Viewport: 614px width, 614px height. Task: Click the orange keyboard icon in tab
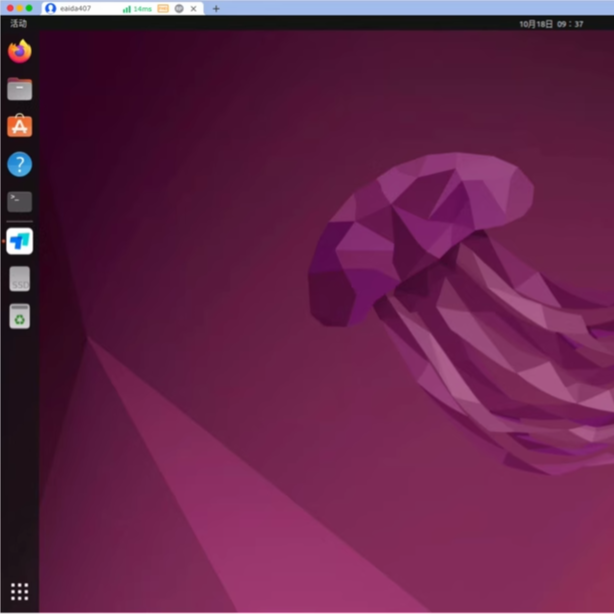tap(163, 9)
